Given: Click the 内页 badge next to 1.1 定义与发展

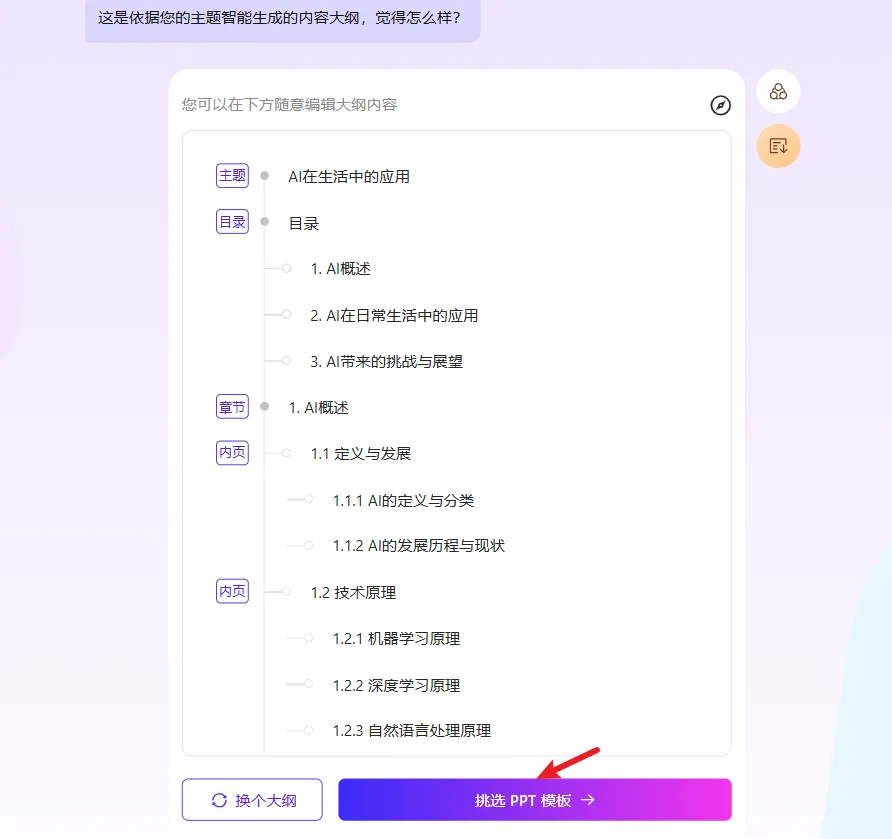Looking at the screenshot, I should [x=231, y=452].
